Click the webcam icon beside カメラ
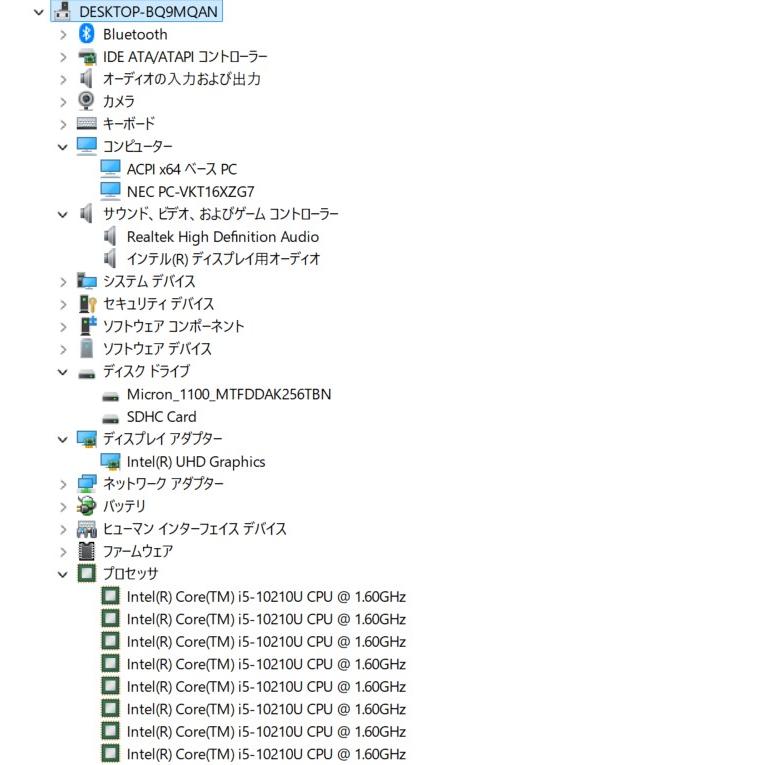Image resolution: width=765 pixels, height=765 pixels. pyautogui.click(x=86, y=101)
